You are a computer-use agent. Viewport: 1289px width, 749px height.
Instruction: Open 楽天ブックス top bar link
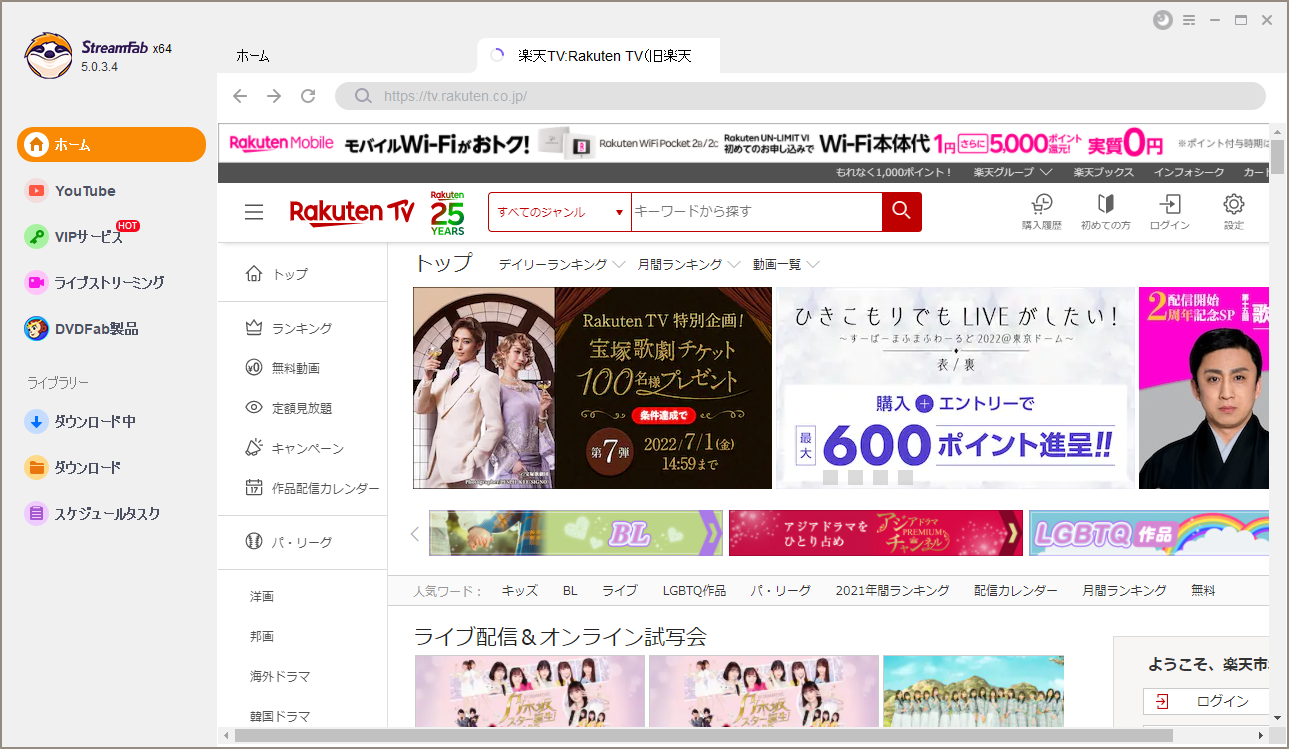click(1104, 172)
